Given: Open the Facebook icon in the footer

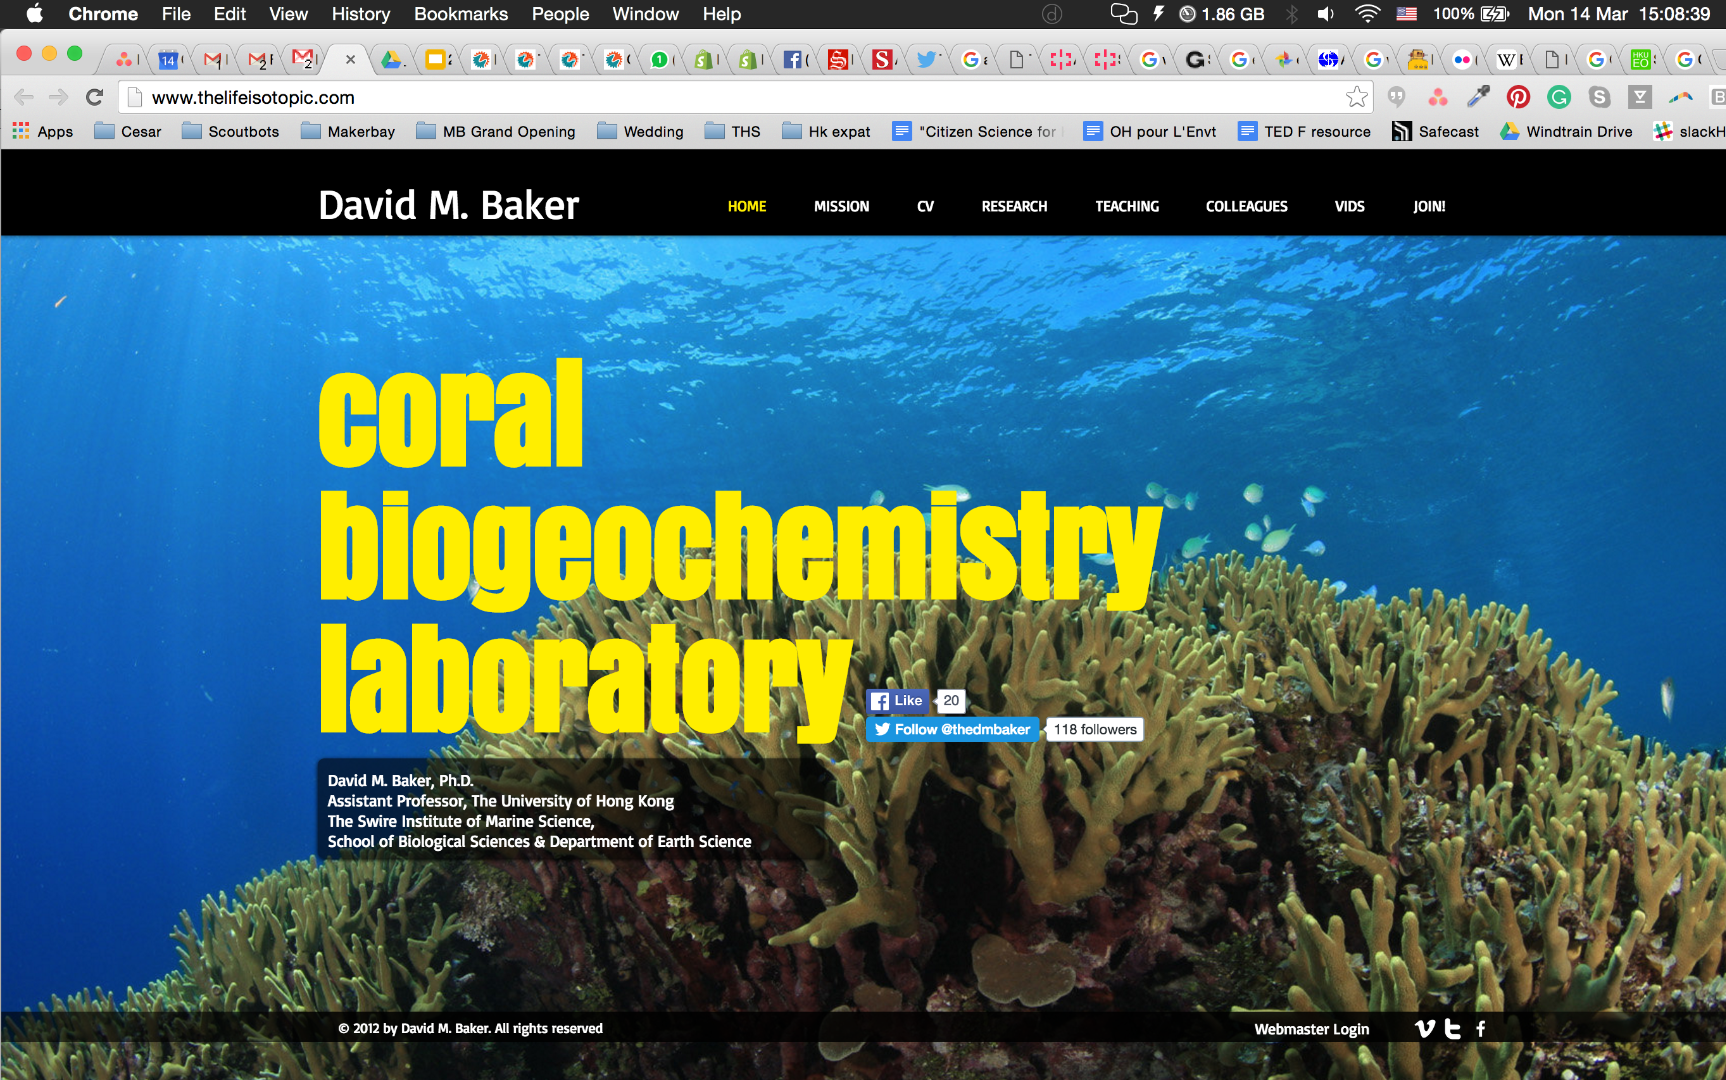Looking at the screenshot, I should [1481, 1028].
